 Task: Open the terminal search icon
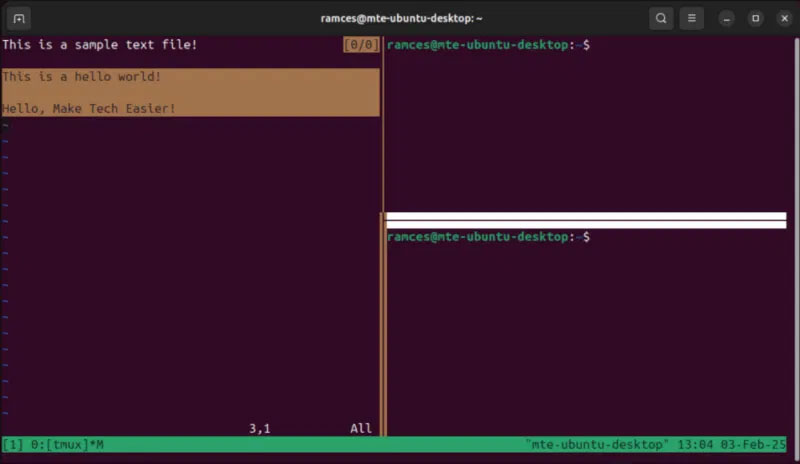tap(661, 18)
